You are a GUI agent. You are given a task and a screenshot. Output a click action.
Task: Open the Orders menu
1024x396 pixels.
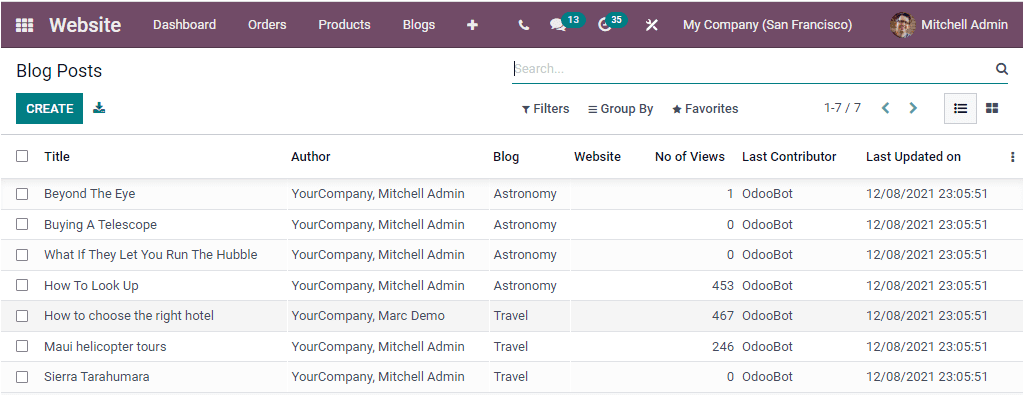click(267, 25)
